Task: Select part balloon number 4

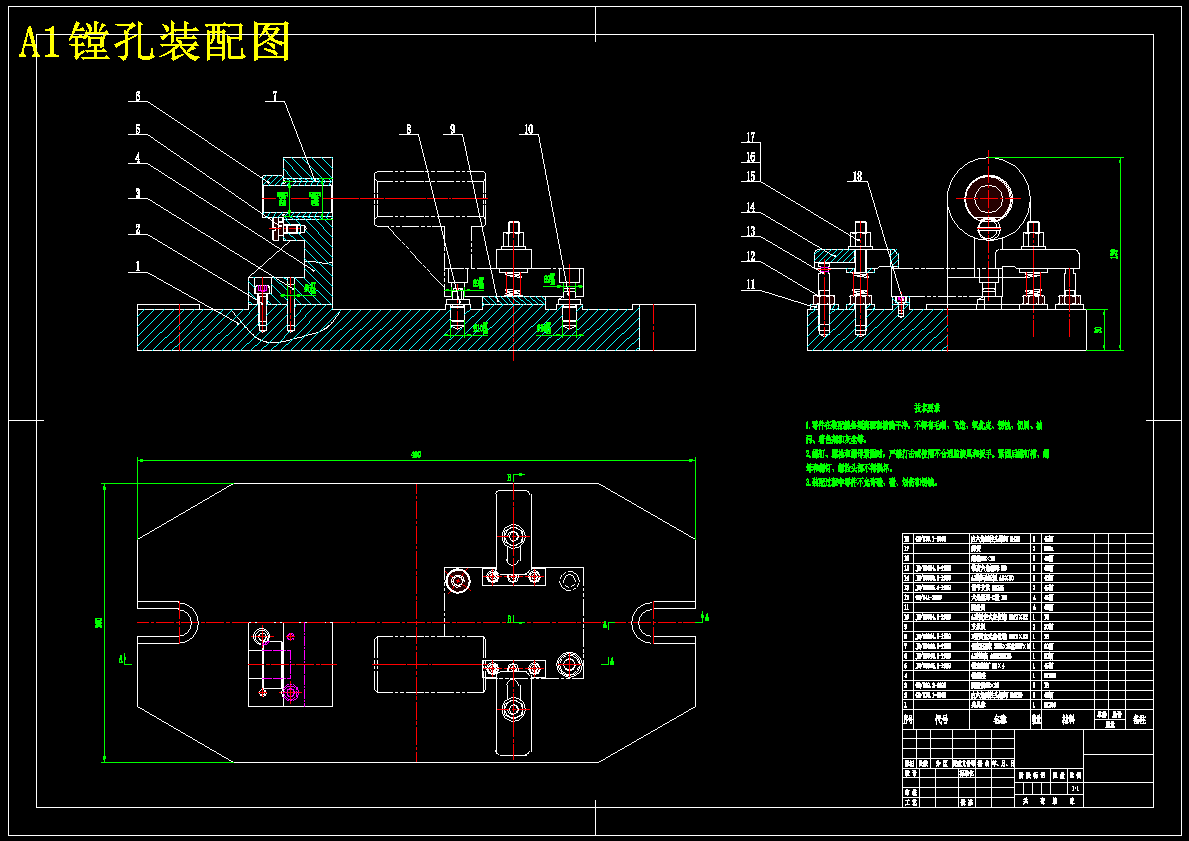Action: (x=137, y=158)
